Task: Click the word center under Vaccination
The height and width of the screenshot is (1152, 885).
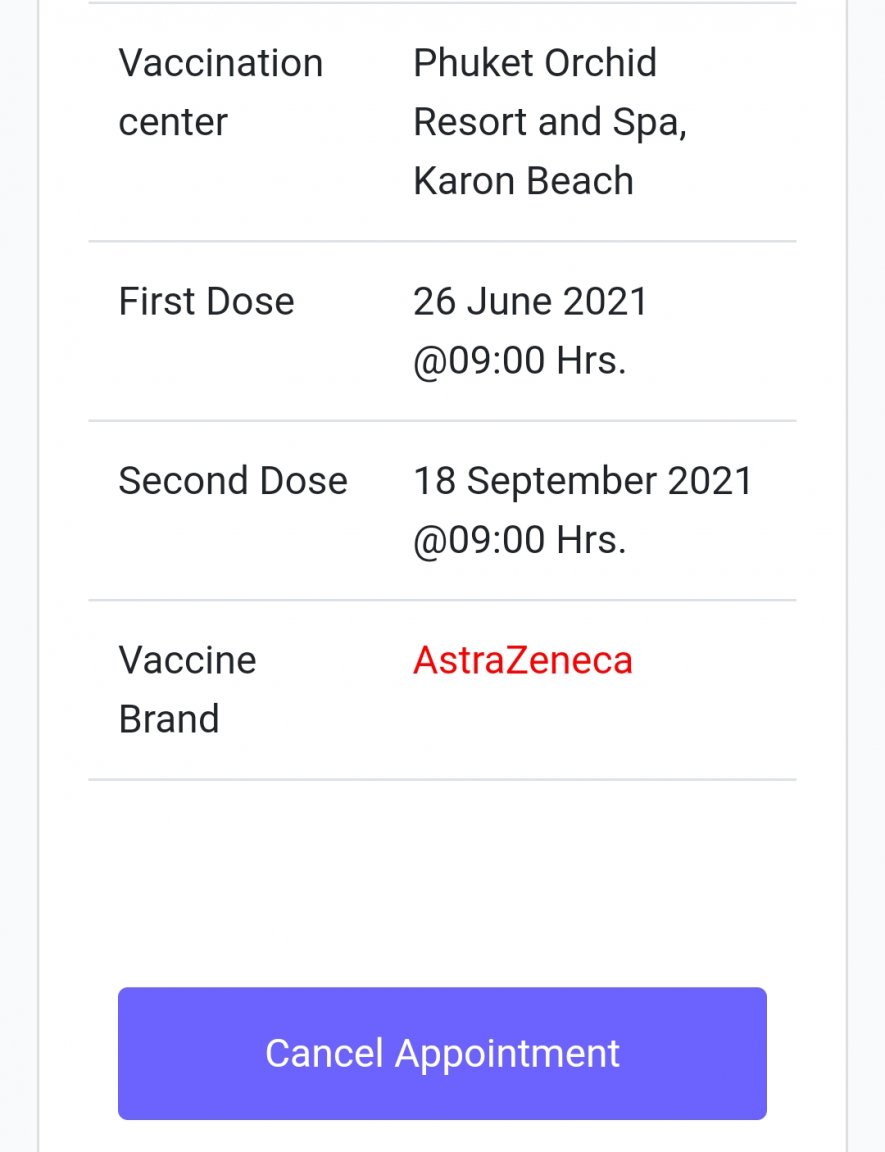Action: [x=173, y=123]
